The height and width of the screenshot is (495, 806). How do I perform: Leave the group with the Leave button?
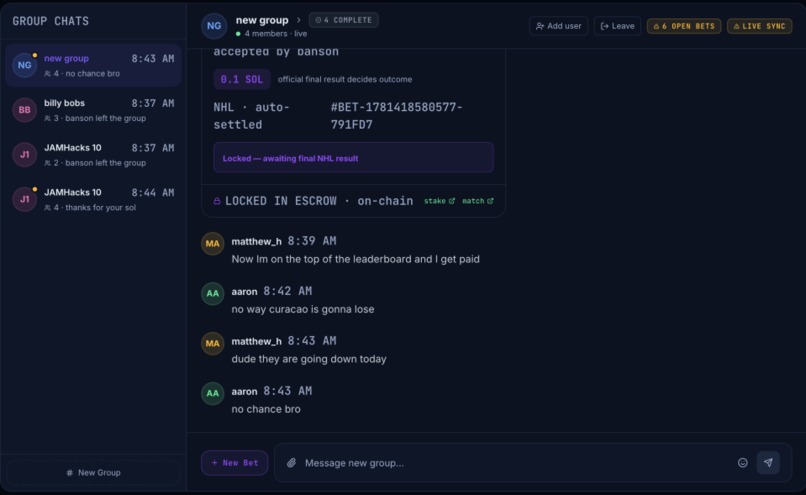coord(617,26)
